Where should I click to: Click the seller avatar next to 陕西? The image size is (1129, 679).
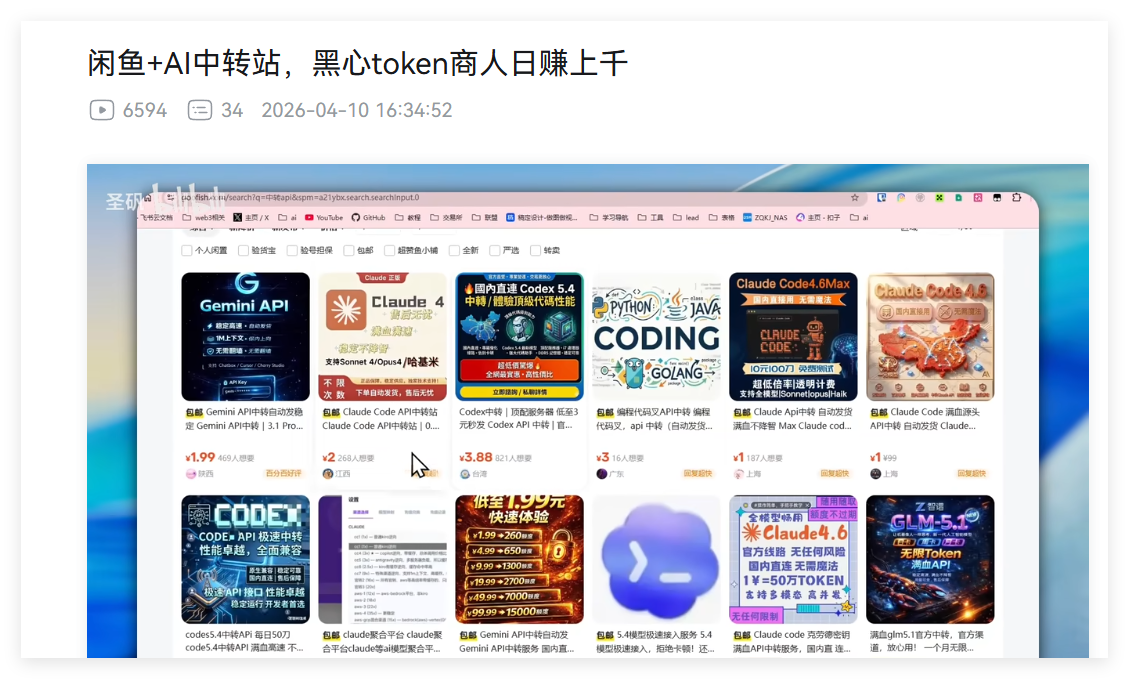tap(191, 474)
